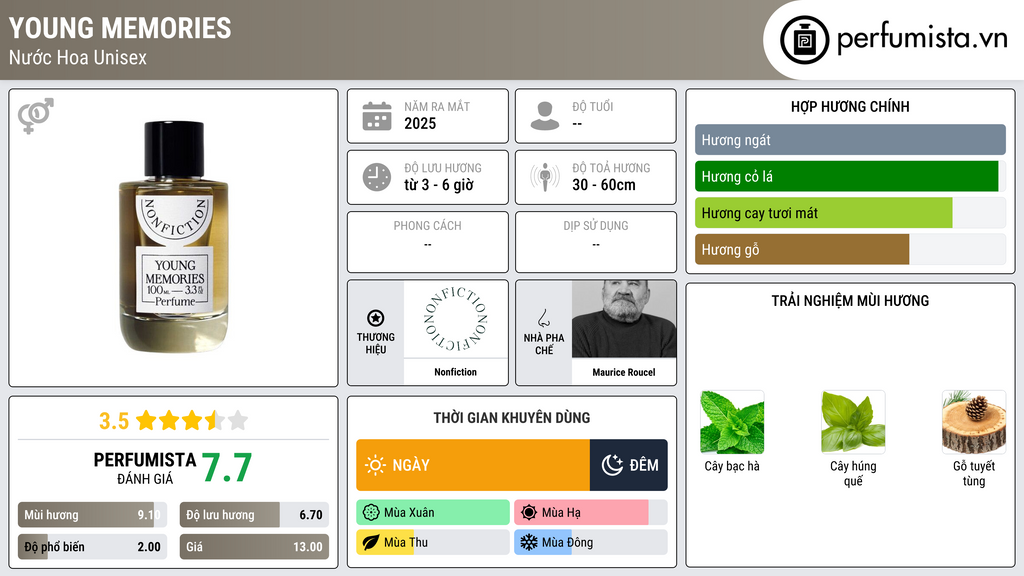This screenshot has height=576, width=1024.
Task: Click the longevity value từ 3 - 6 giờ
Action: 439,185
